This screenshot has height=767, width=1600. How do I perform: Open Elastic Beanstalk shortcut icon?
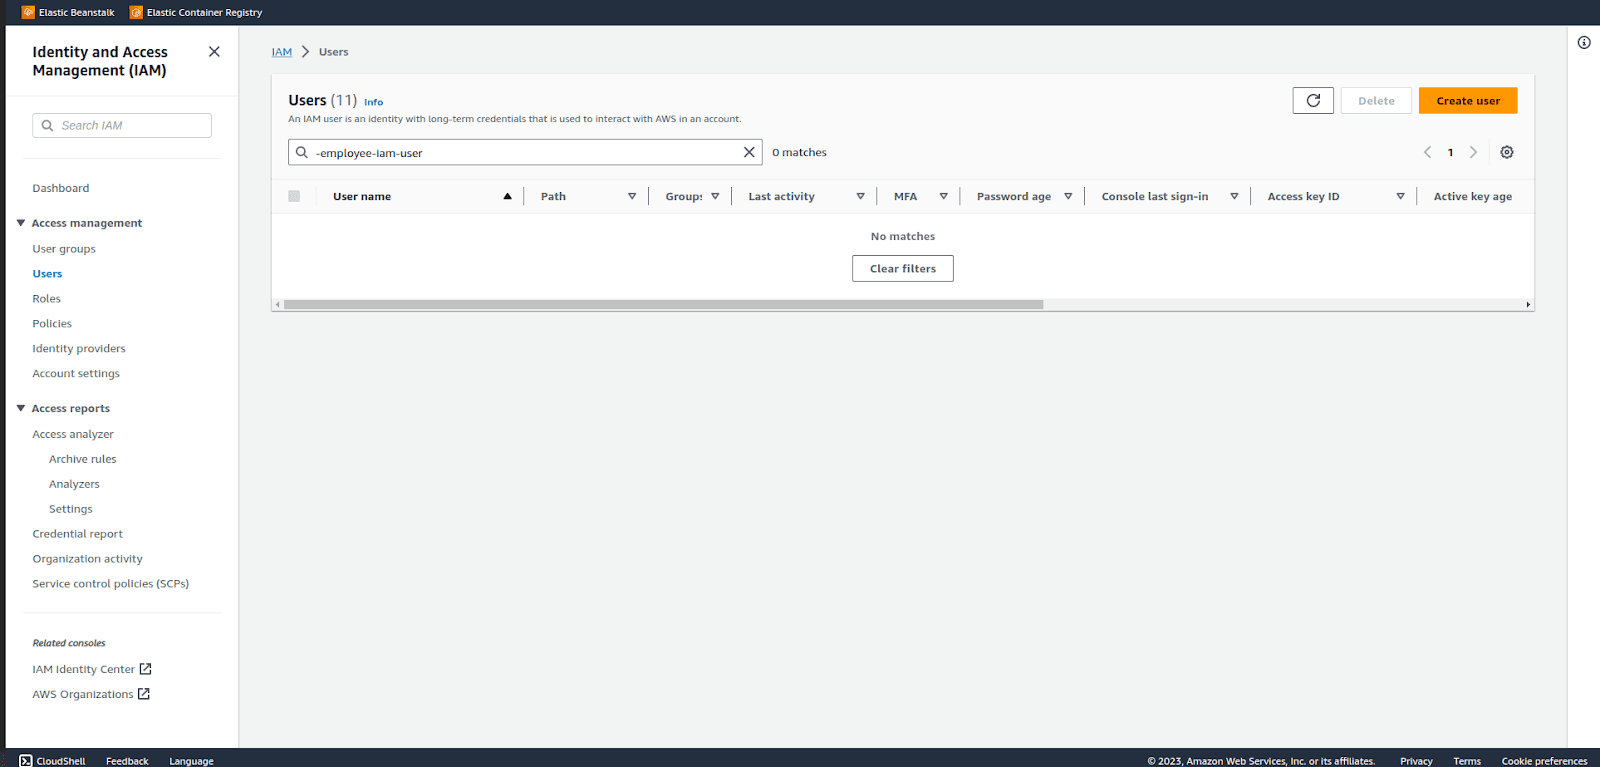(x=28, y=12)
